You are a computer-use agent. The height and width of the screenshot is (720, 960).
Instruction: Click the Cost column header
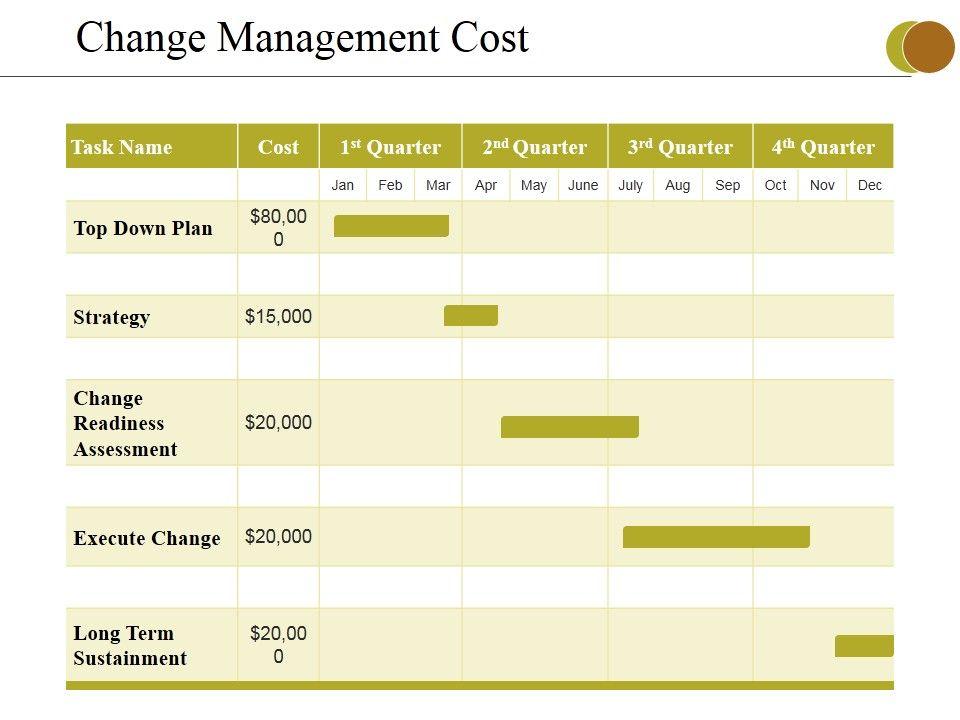click(278, 147)
